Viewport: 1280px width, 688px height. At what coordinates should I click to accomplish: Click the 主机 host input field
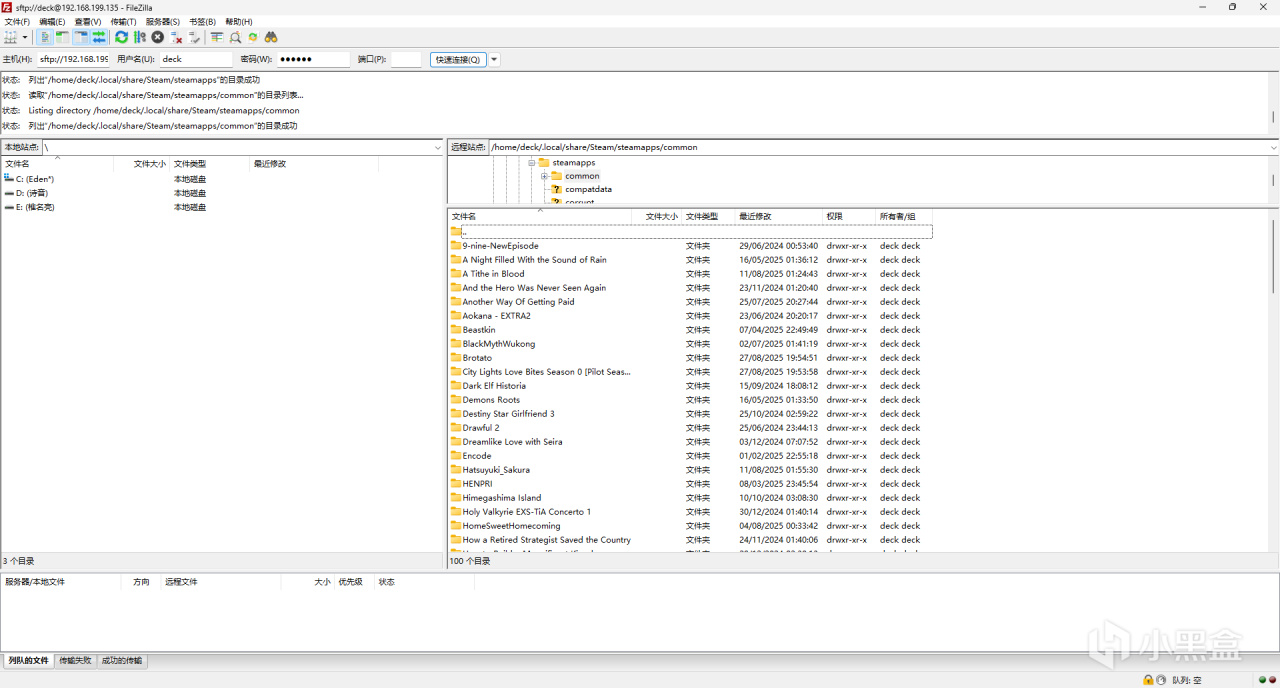(74, 60)
